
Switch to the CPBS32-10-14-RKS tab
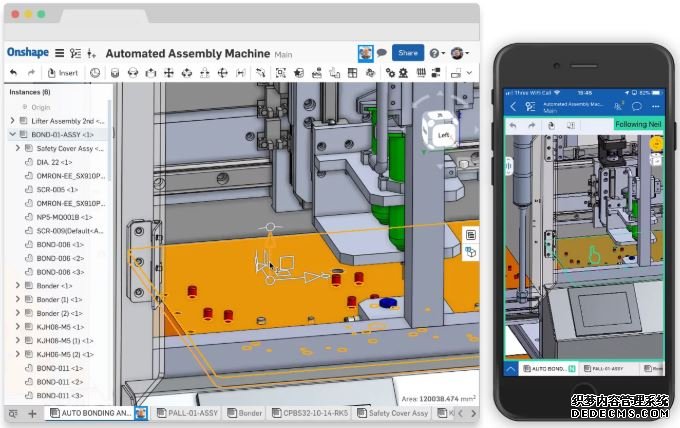[x=310, y=413]
